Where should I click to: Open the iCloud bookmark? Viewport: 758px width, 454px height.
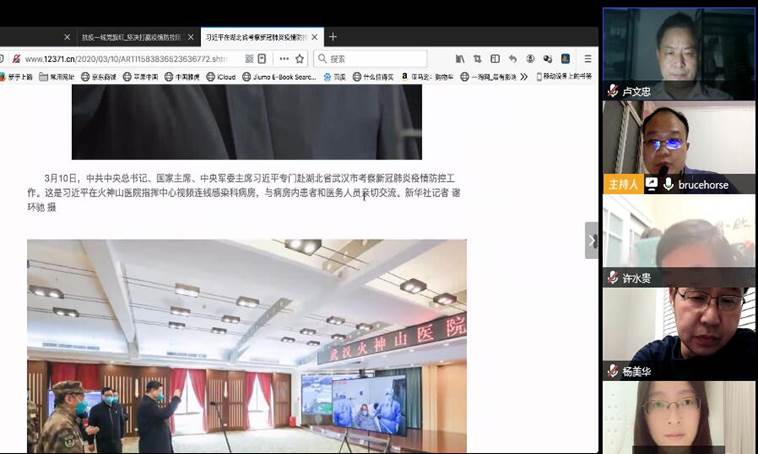221,76
